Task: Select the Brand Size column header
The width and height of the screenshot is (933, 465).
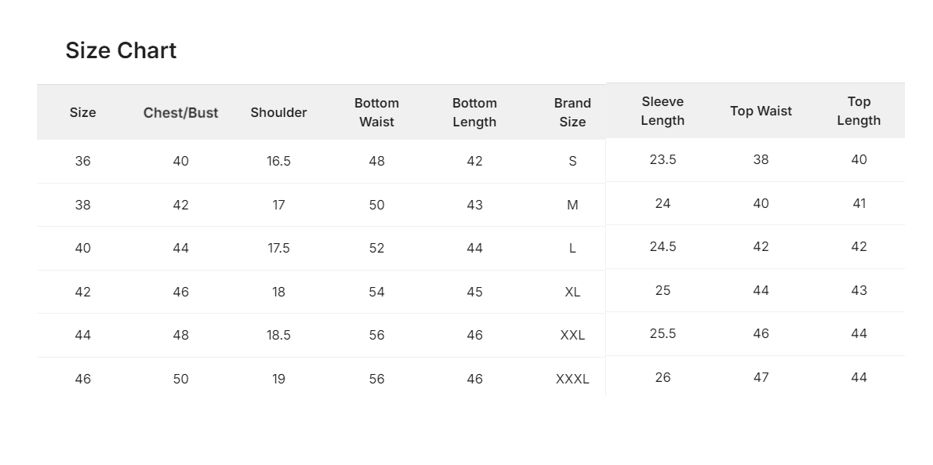Action: [x=572, y=113]
